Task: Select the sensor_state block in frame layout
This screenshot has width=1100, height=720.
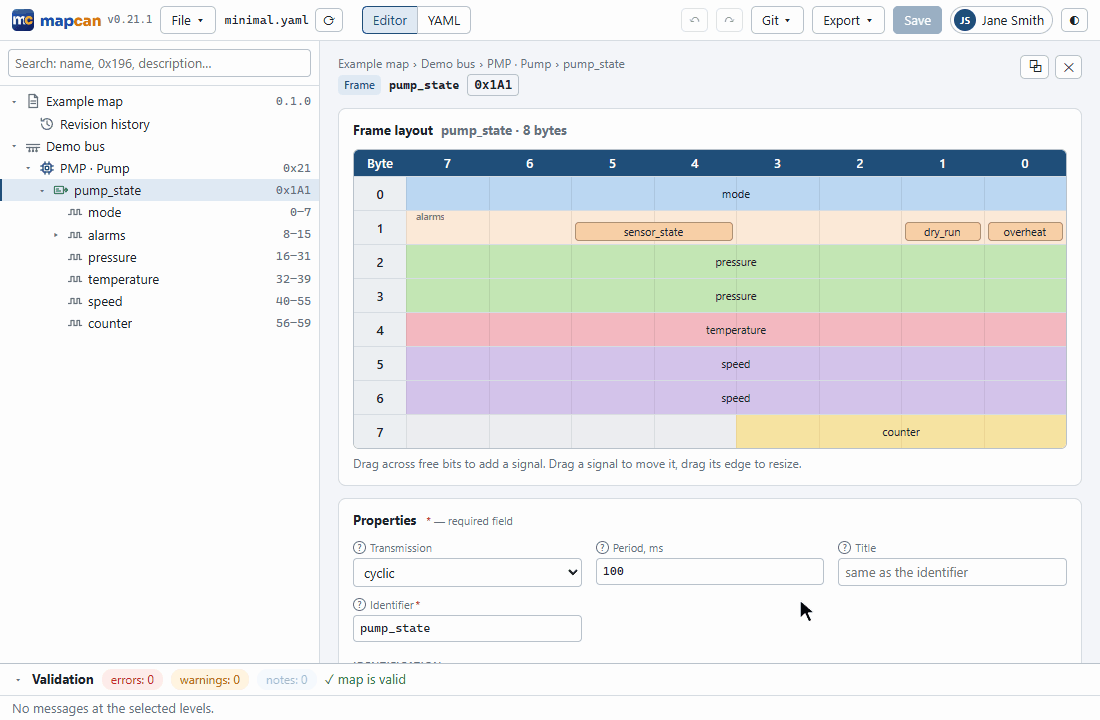Action: click(654, 232)
